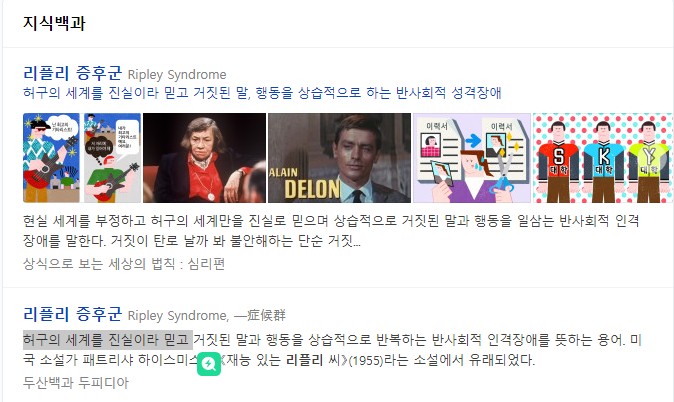
Task: Click the highlighted text 허구의 세계를 진실이라 믿고
Action: (x=107, y=340)
